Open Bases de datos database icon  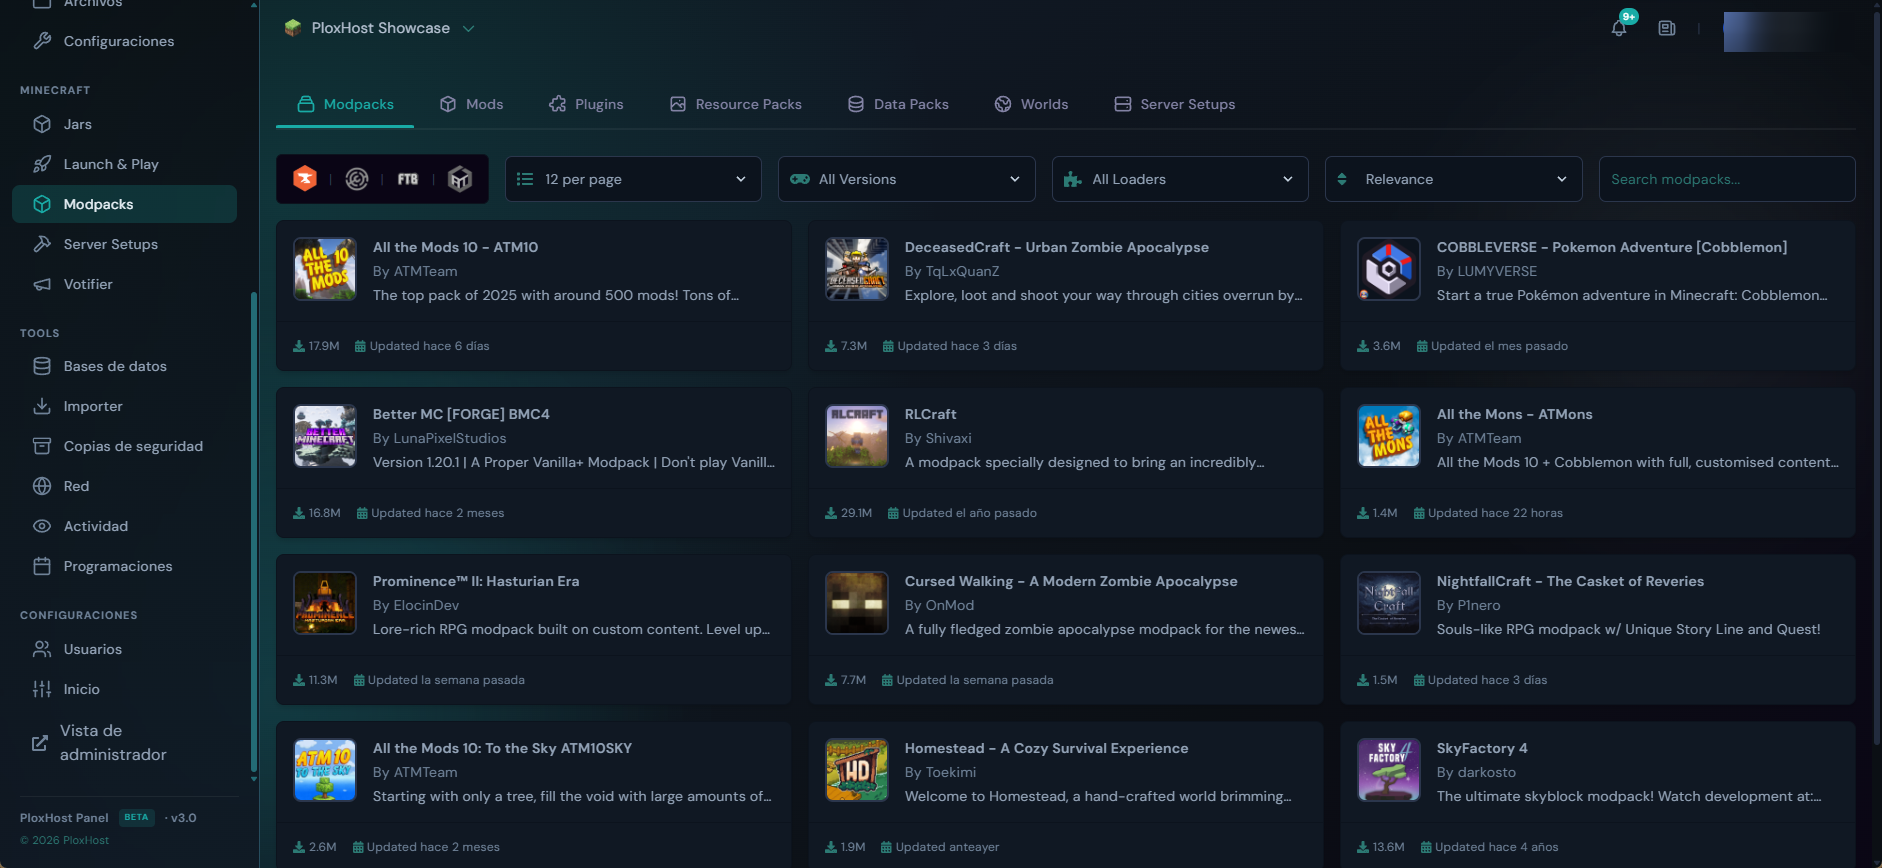[42, 366]
